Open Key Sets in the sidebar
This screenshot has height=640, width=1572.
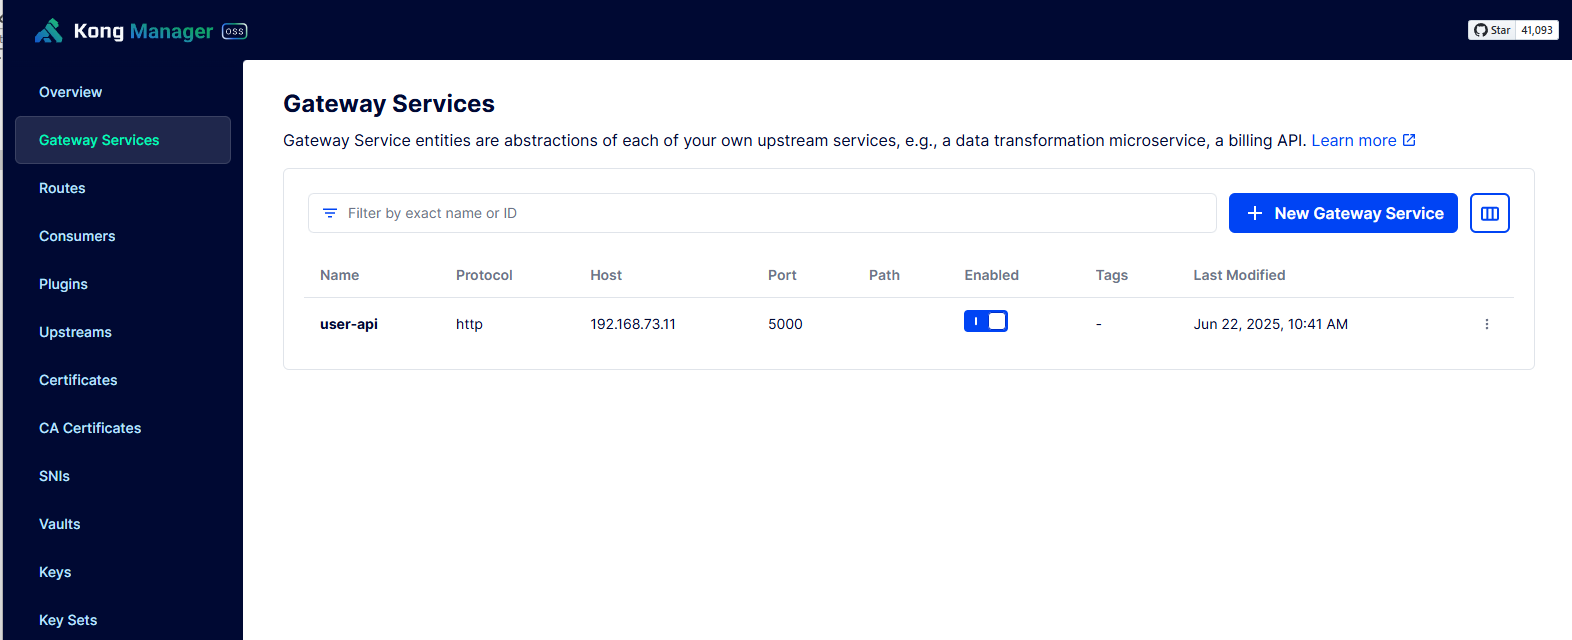[x=68, y=620]
